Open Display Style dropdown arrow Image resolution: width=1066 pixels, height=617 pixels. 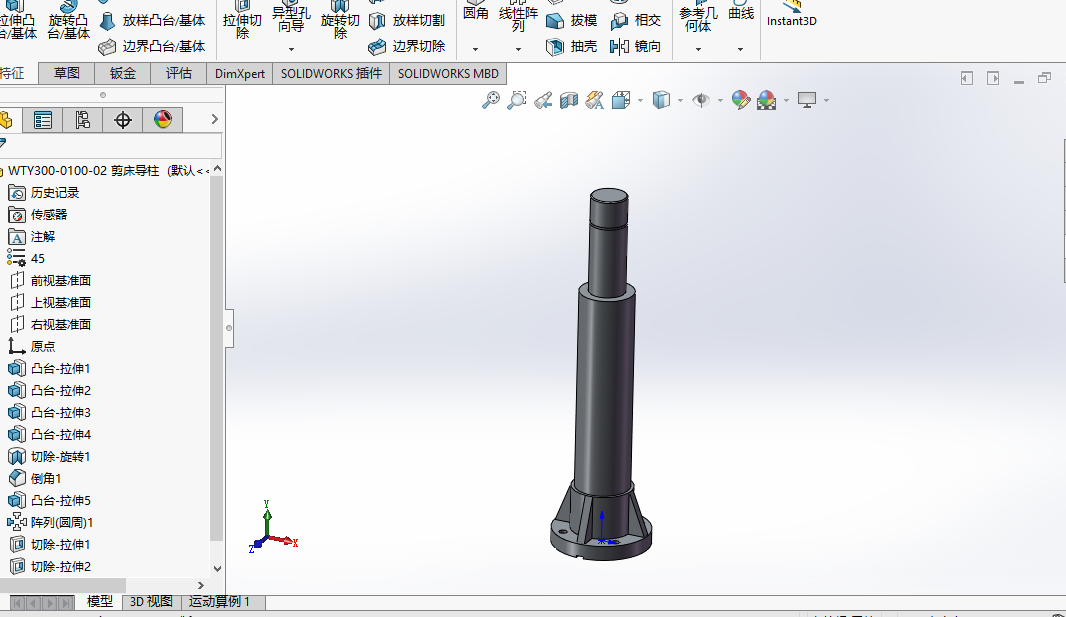pos(680,101)
